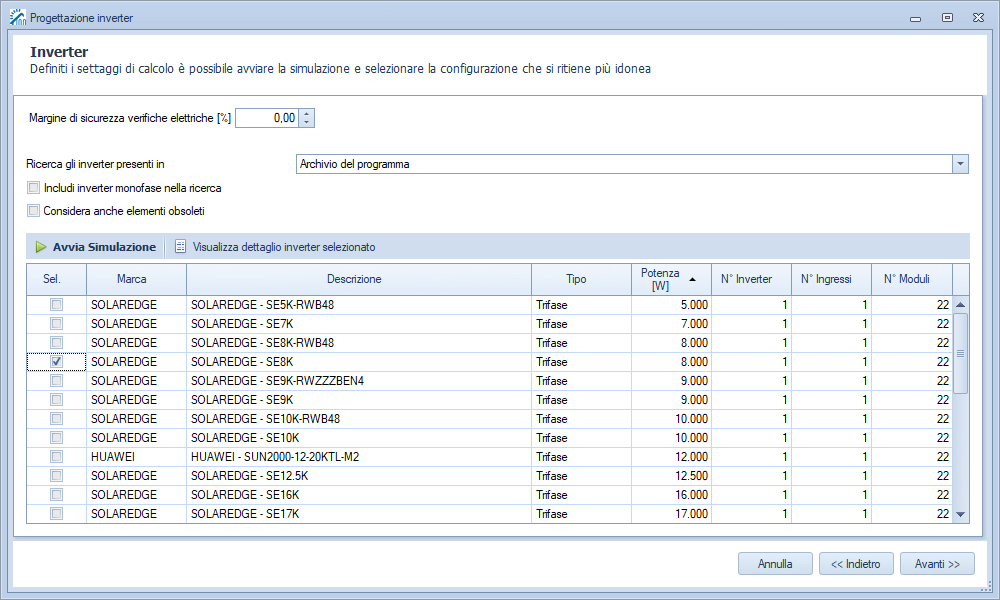
Task: Click the Annulla button
Action: click(x=775, y=564)
